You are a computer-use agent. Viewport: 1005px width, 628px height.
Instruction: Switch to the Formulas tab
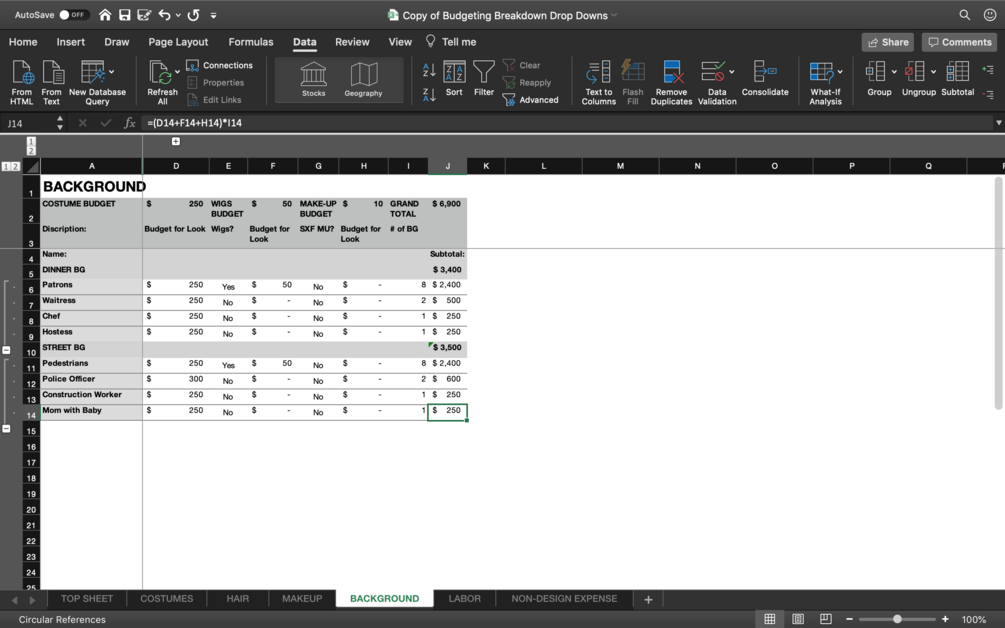coord(251,42)
